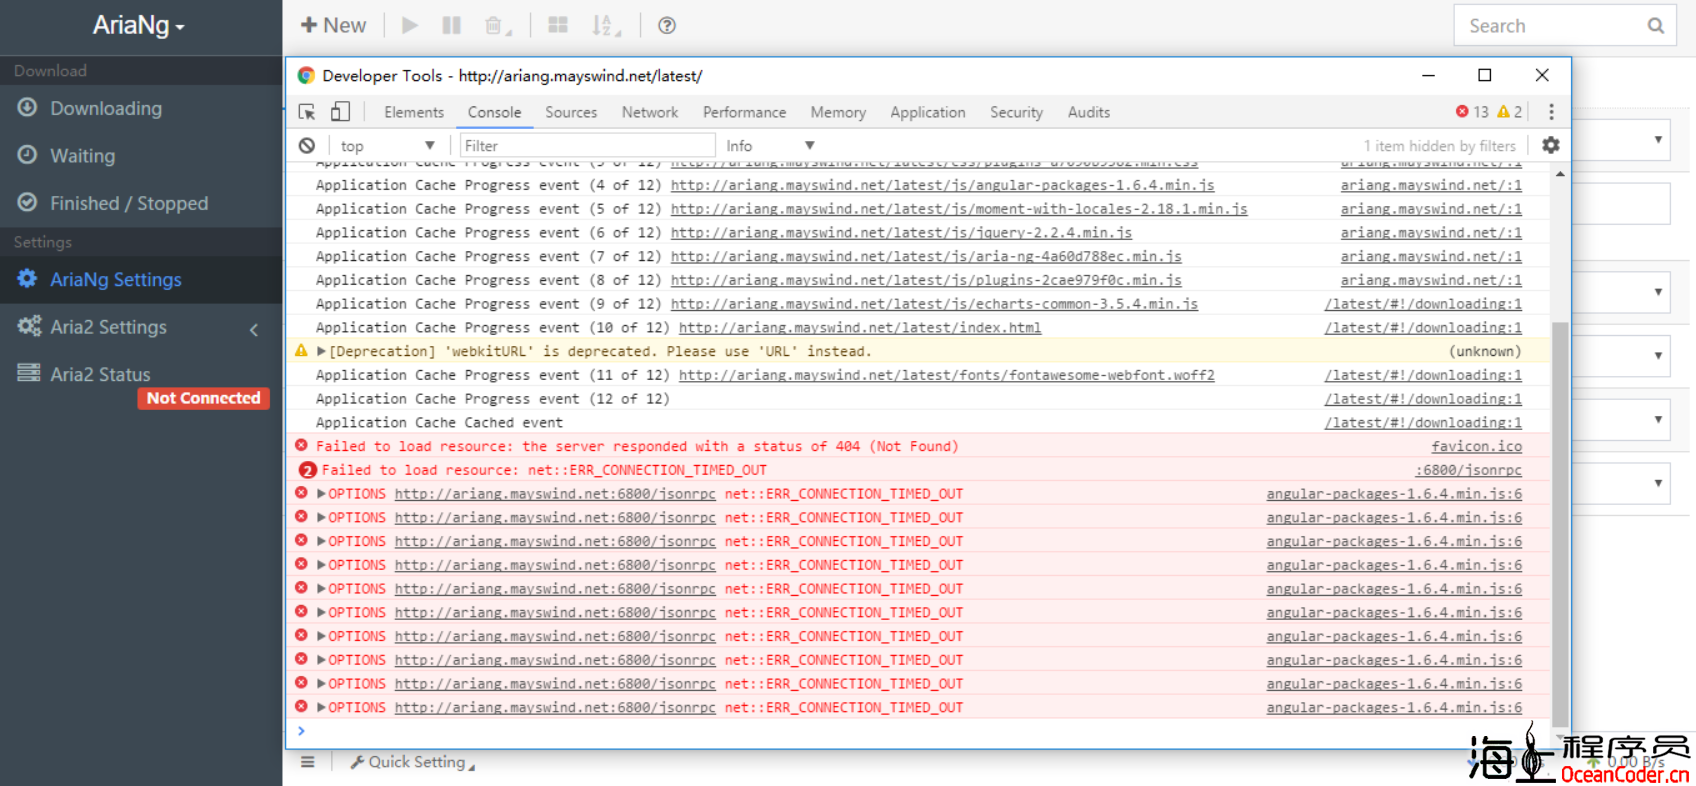Activate the inspect element picker icon
Viewport: 1696px width, 786px height.
coord(307,112)
